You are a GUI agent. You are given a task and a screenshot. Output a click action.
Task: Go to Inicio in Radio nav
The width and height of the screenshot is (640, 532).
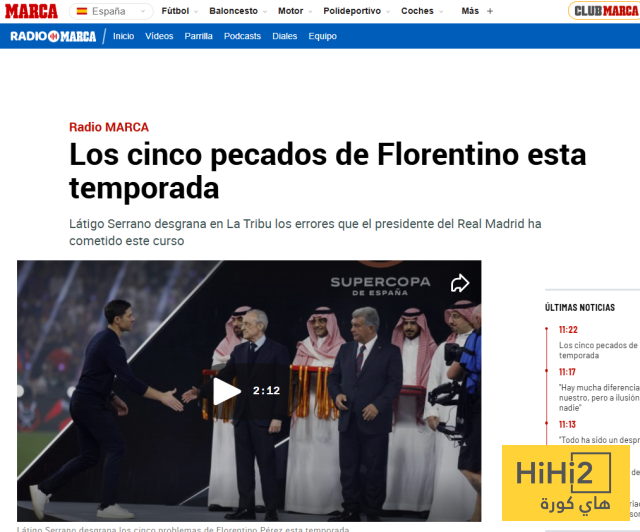coord(123,36)
